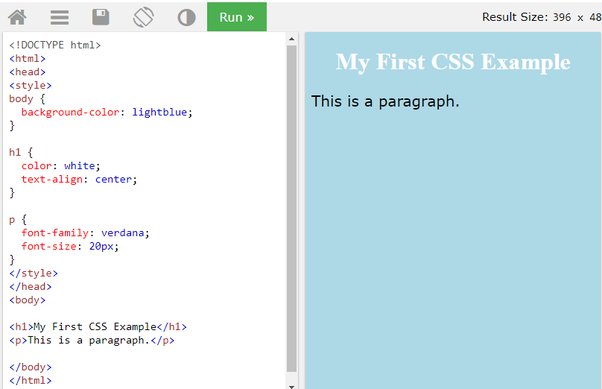This screenshot has width=602, height=389.
Task: Click the background-color property in editor
Action: [x=70, y=112]
